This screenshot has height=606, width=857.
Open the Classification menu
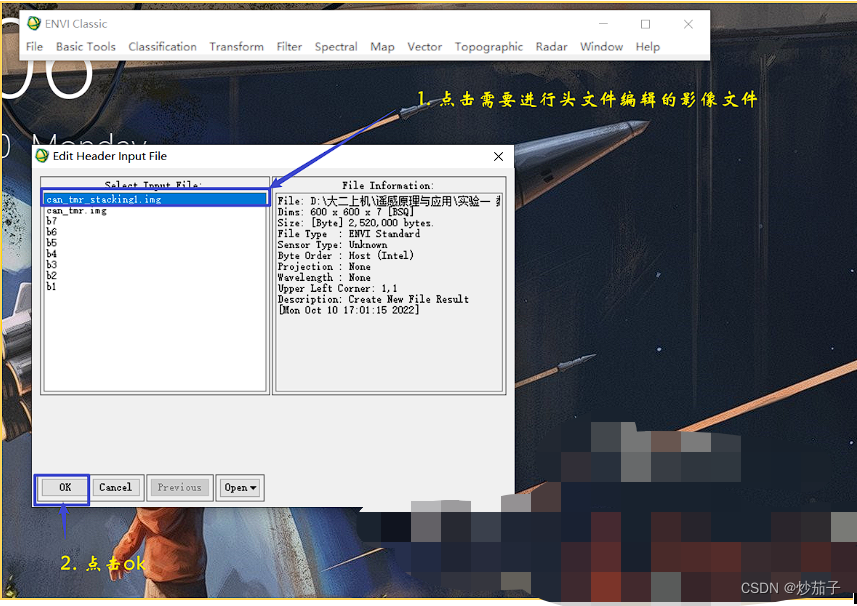click(162, 47)
